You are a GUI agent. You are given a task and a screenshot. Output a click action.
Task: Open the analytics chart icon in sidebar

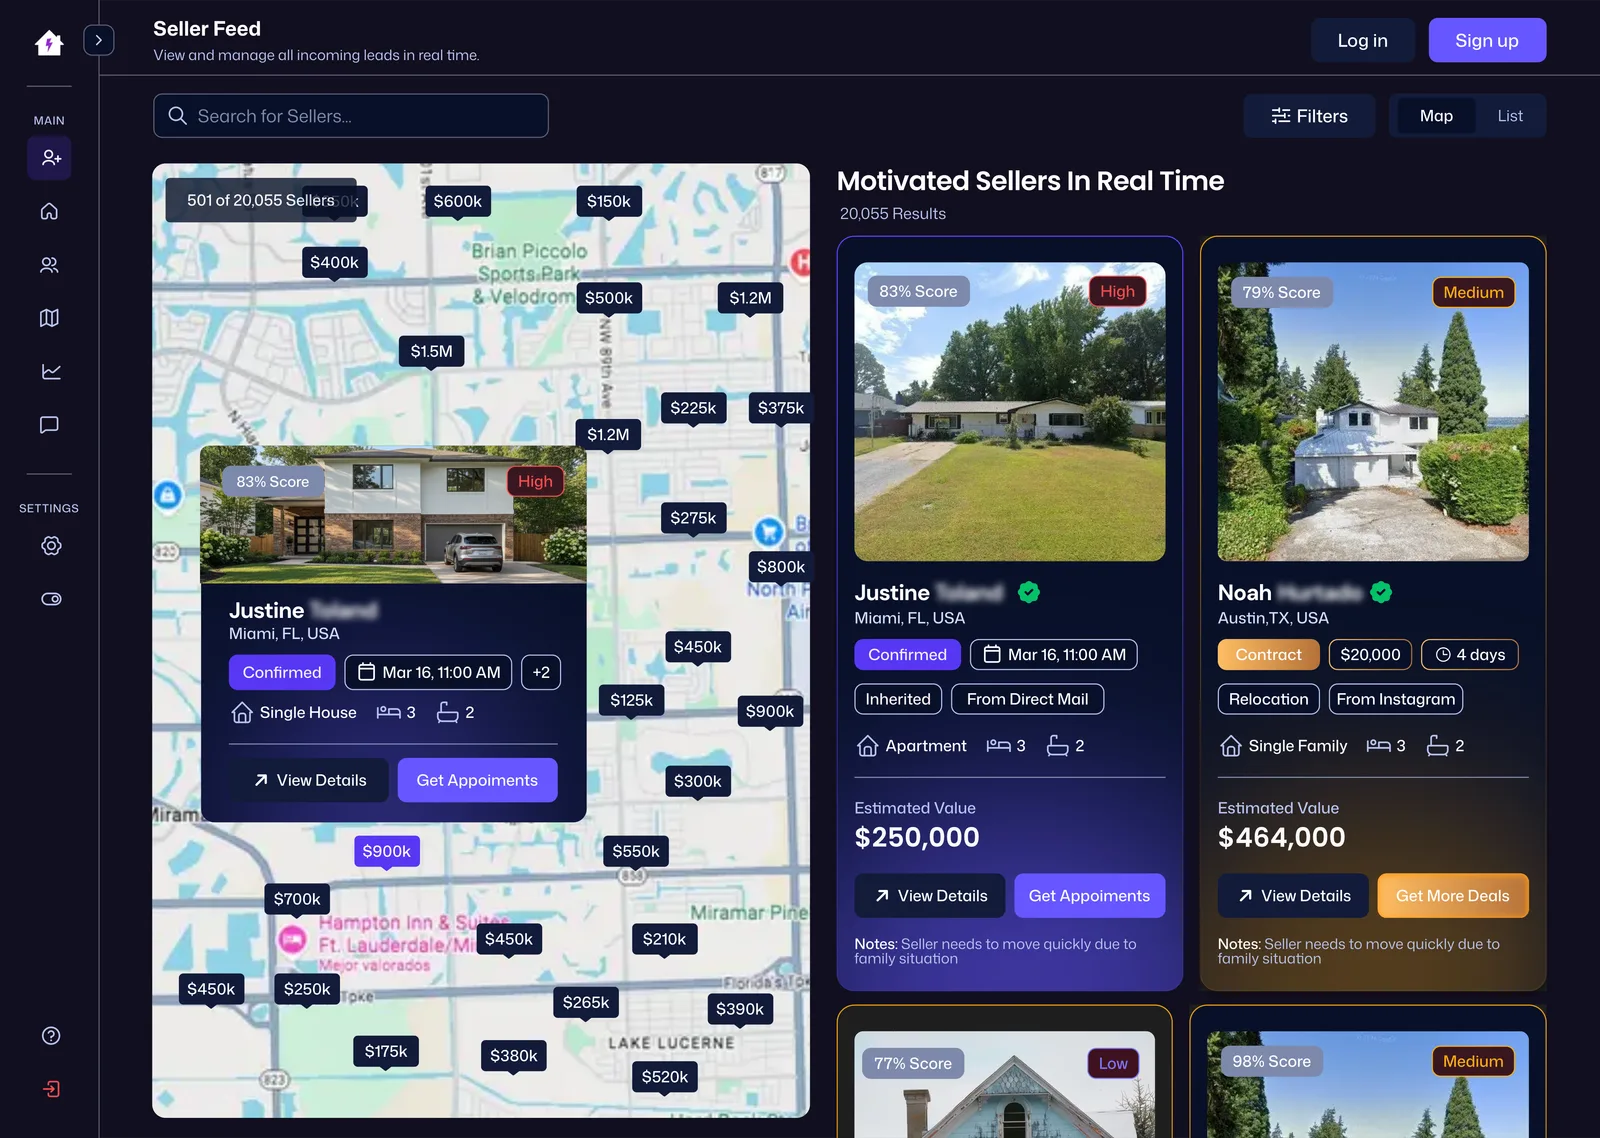pyautogui.click(x=50, y=371)
